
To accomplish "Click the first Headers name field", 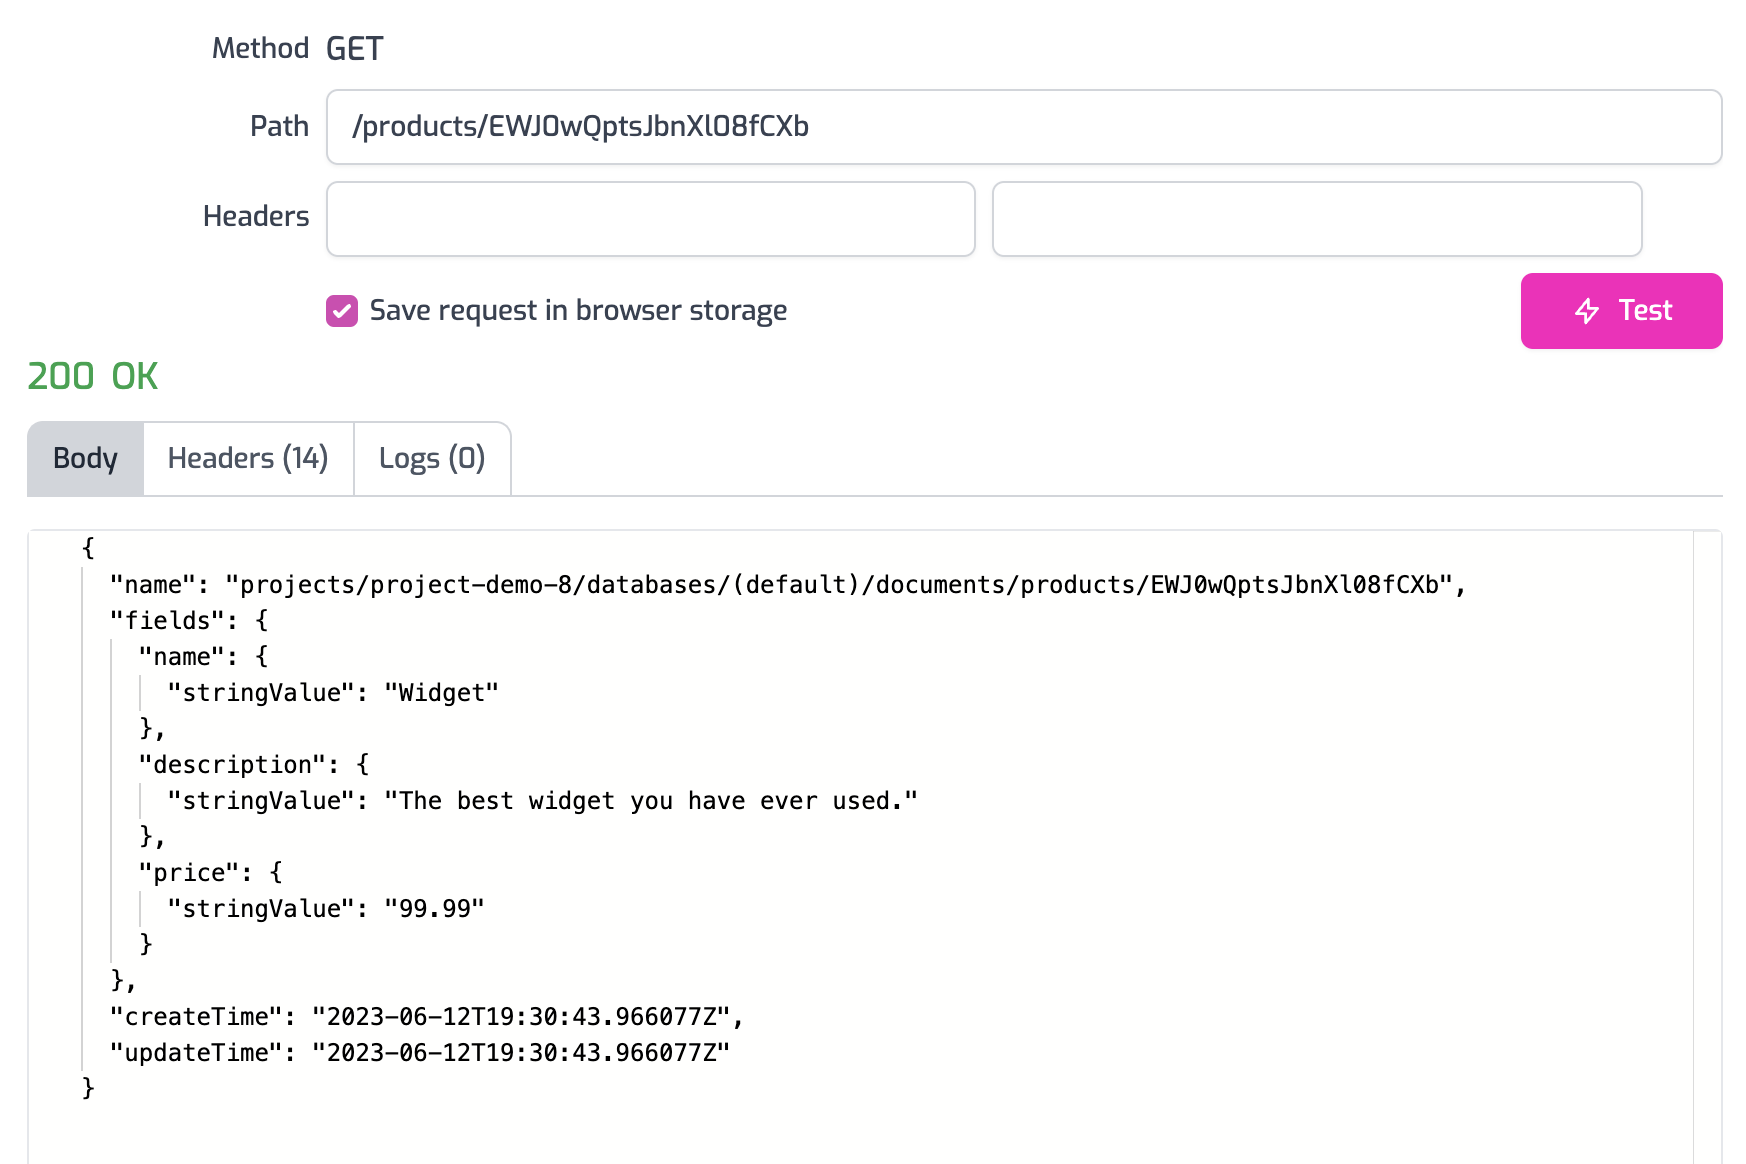I will click(x=650, y=219).
